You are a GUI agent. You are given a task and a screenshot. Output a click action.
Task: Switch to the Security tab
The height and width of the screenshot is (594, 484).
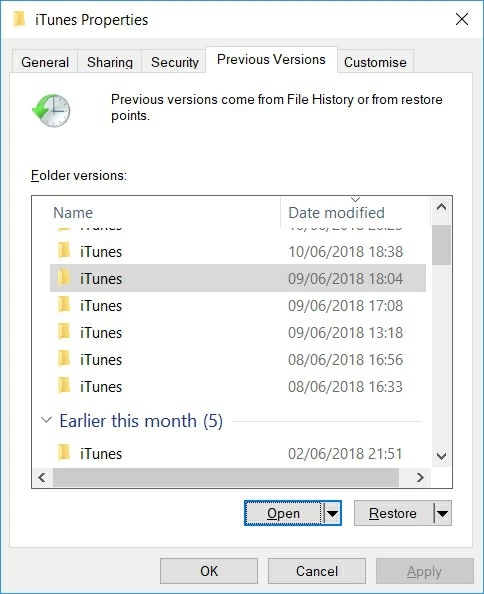pyautogui.click(x=175, y=62)
